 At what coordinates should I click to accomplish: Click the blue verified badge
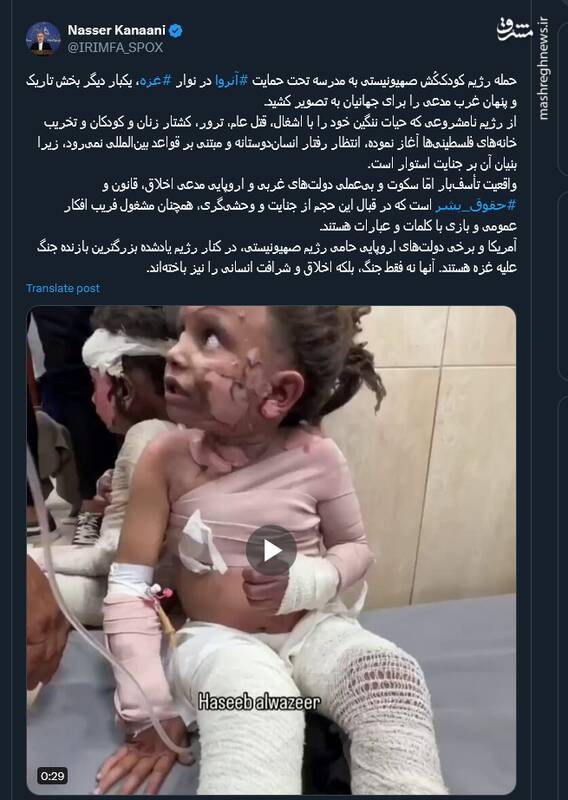pyautogui.click(x=176, y=31)
